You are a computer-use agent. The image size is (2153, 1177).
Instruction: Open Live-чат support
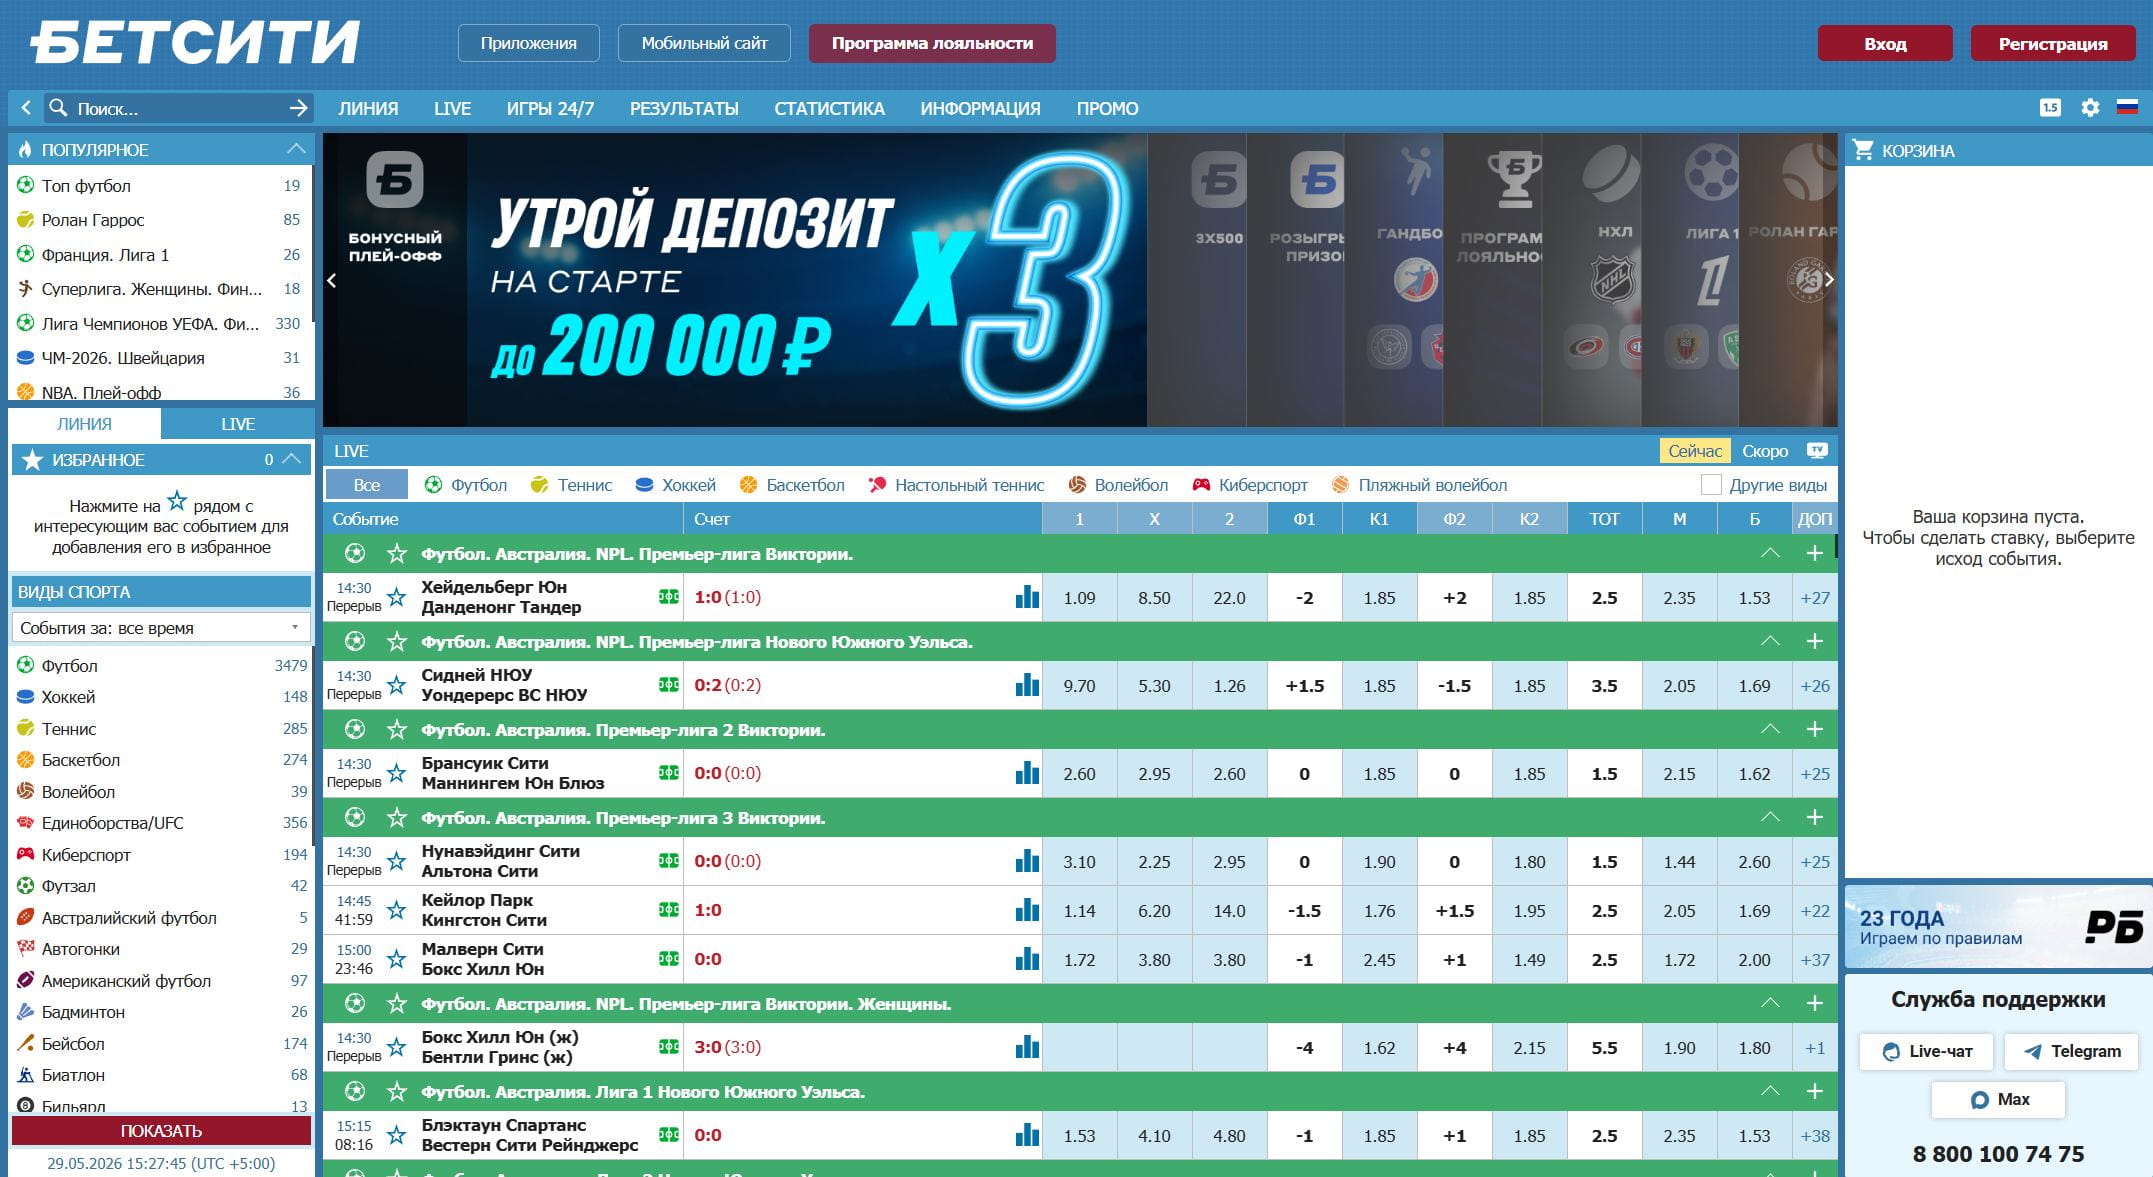[x=1926, y=1051]
